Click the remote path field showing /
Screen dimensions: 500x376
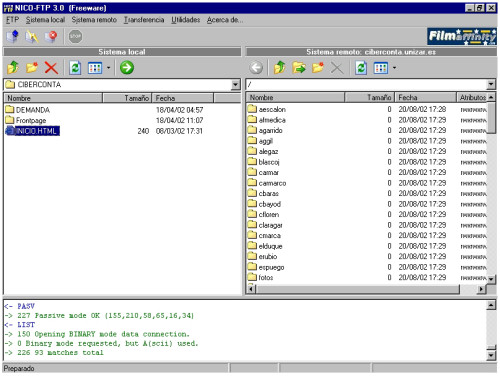click(366, 84)
